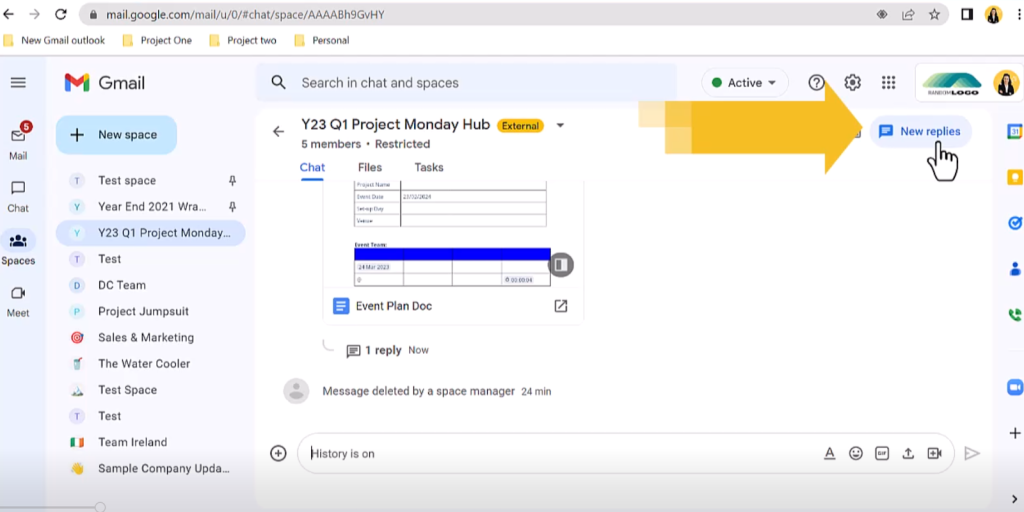Select the Project Jumpsuit space

pos(150,312)
